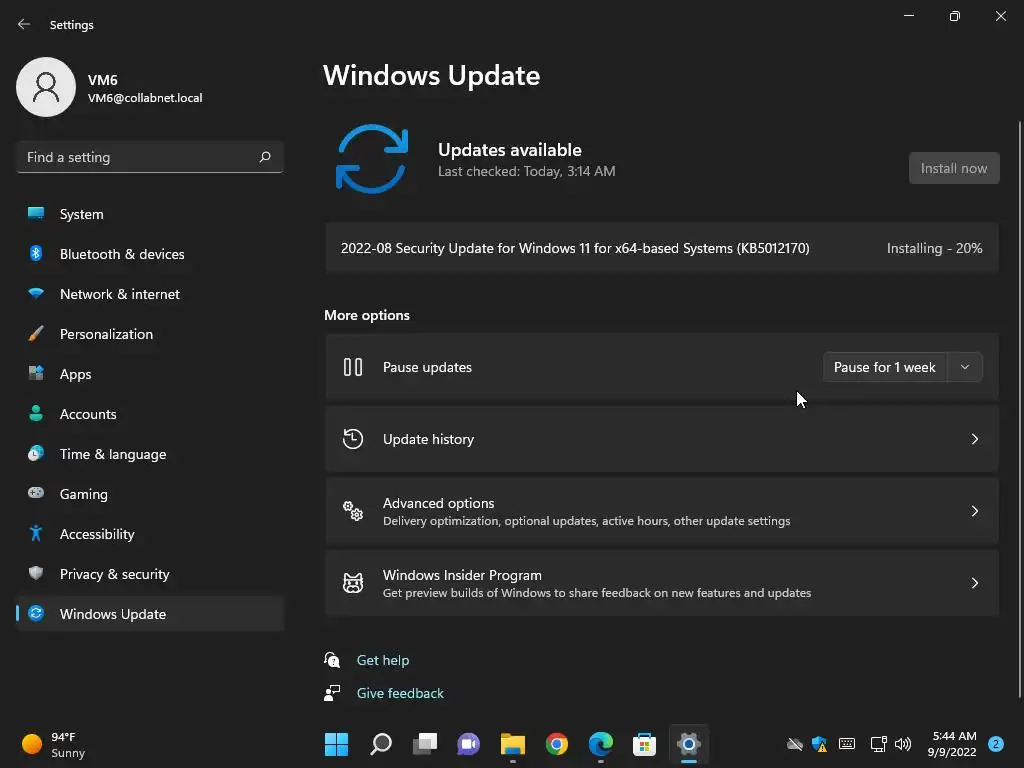Click the Installing - 20% status
This screenshot has height=768, width=1024.
pos(934,248)
